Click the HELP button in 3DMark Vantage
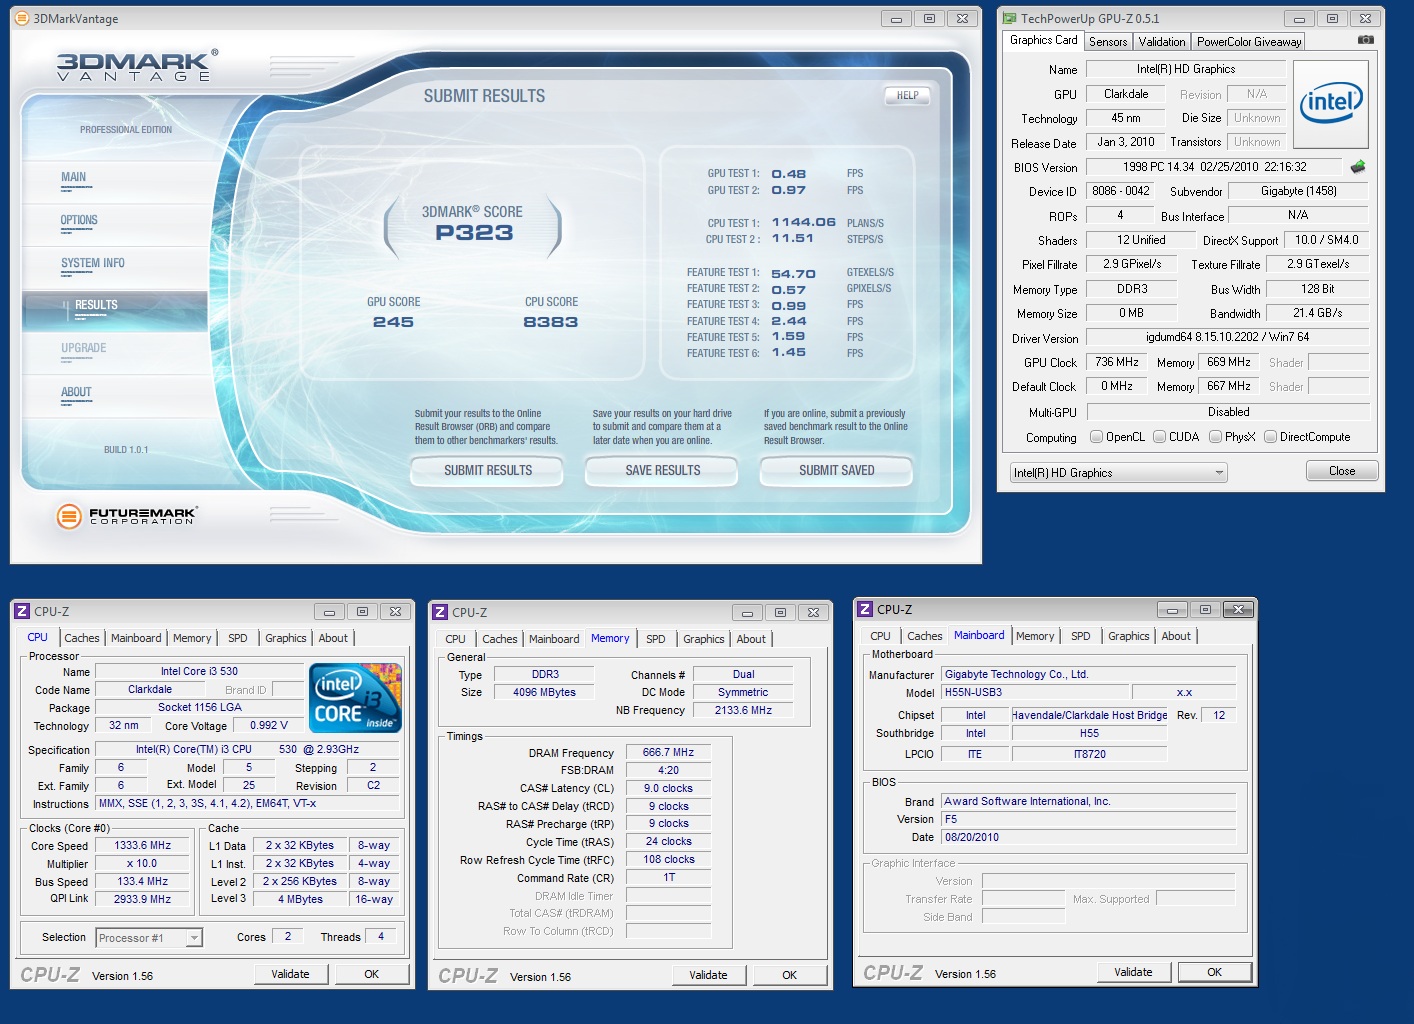 (x=908, y=96)
